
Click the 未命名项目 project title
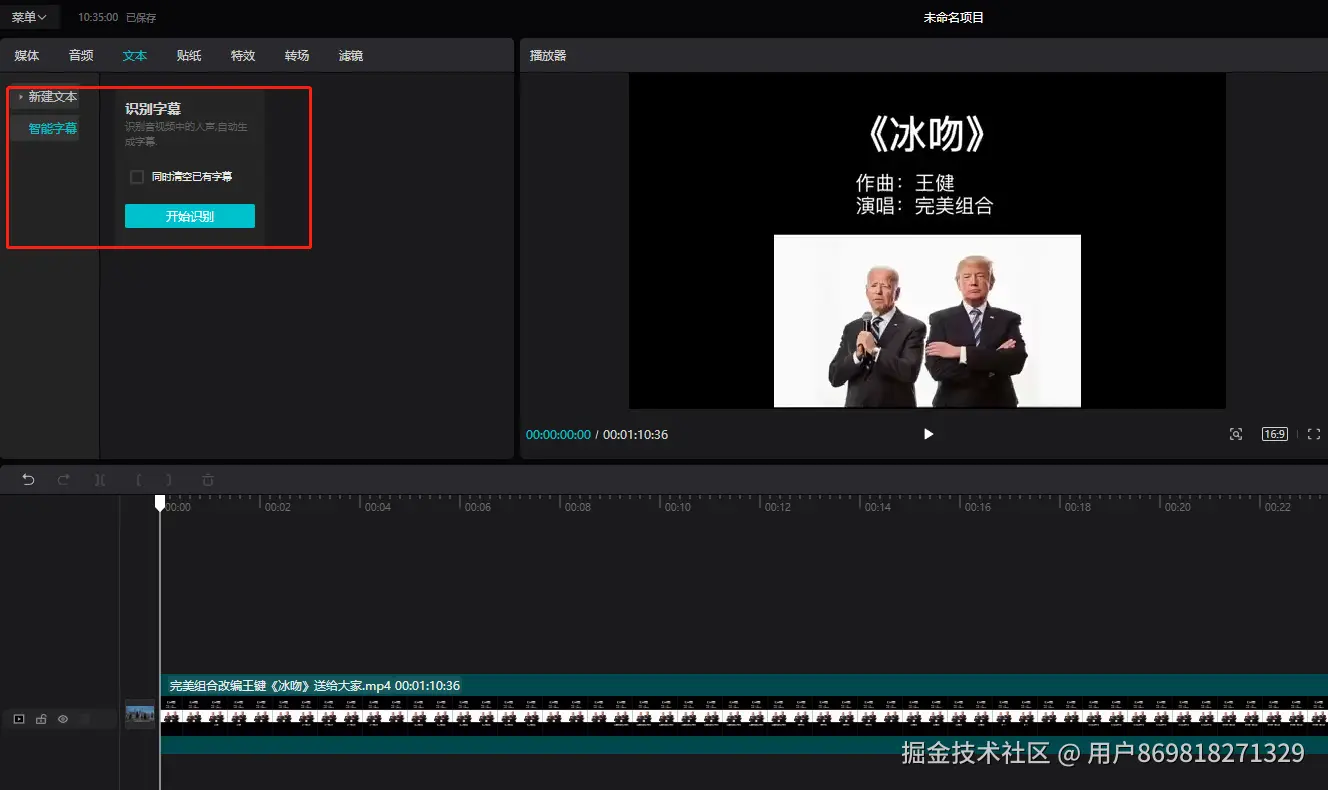point(954,17)
